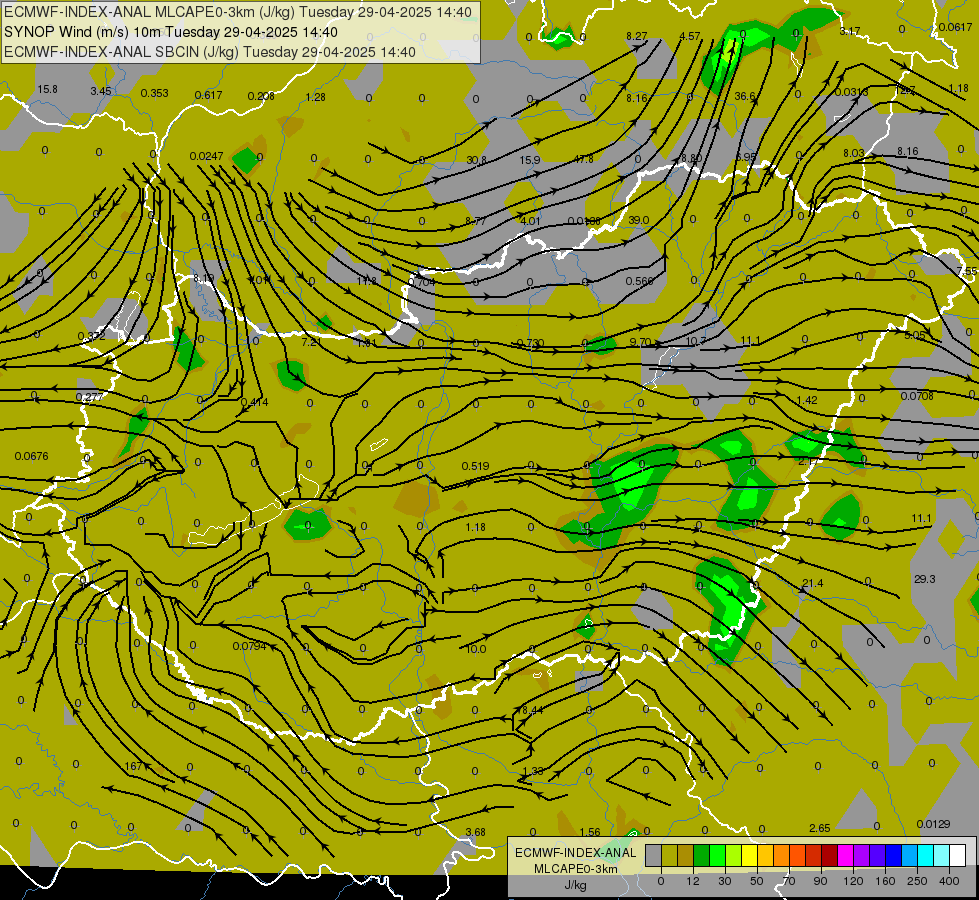Select the '3.68' map value
Viewport: 979px width, 900px height.
click(475, 832)
